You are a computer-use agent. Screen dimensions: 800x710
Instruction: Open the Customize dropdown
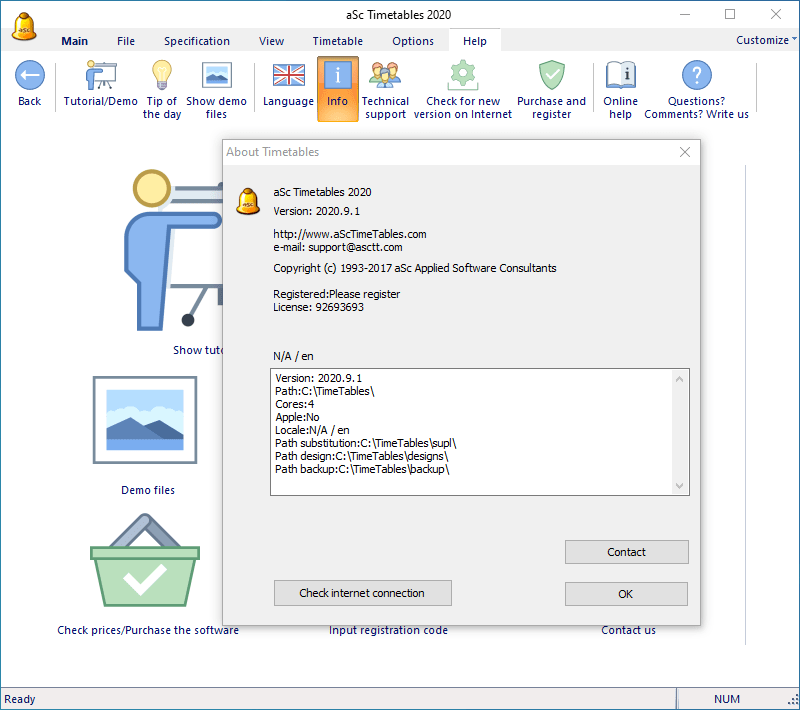(763, 39)
